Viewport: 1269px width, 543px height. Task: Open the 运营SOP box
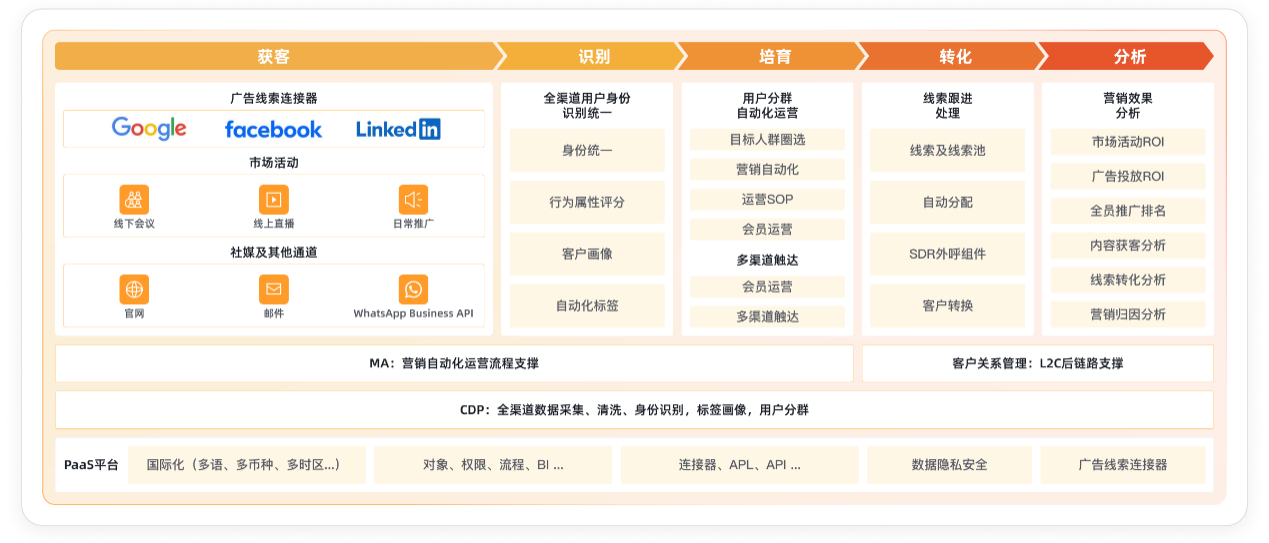click(x=767, y=200)
